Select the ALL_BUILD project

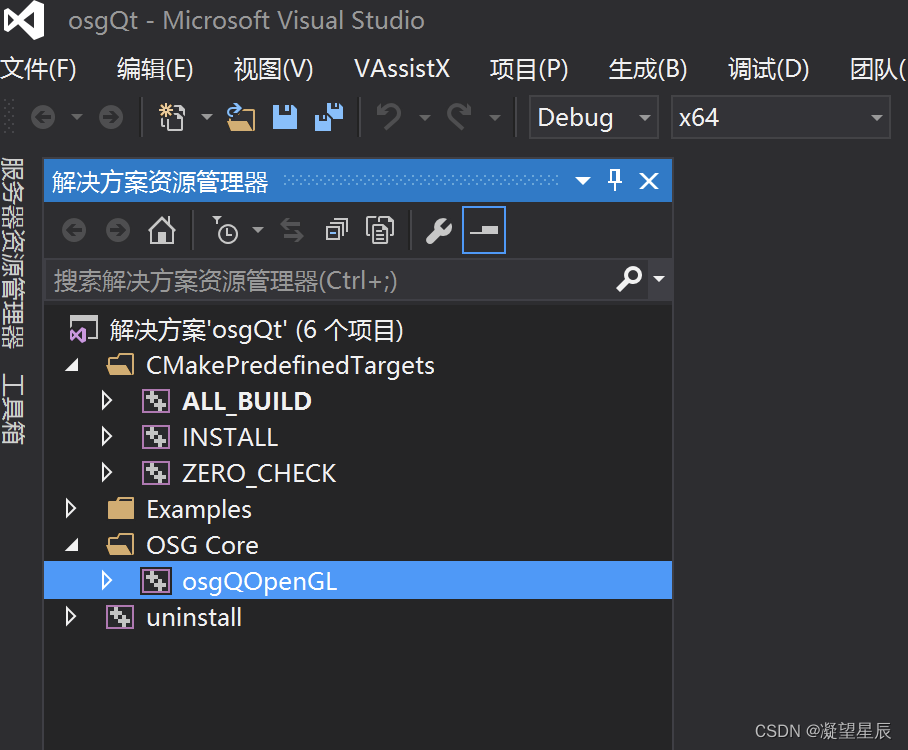click(247, 401)
